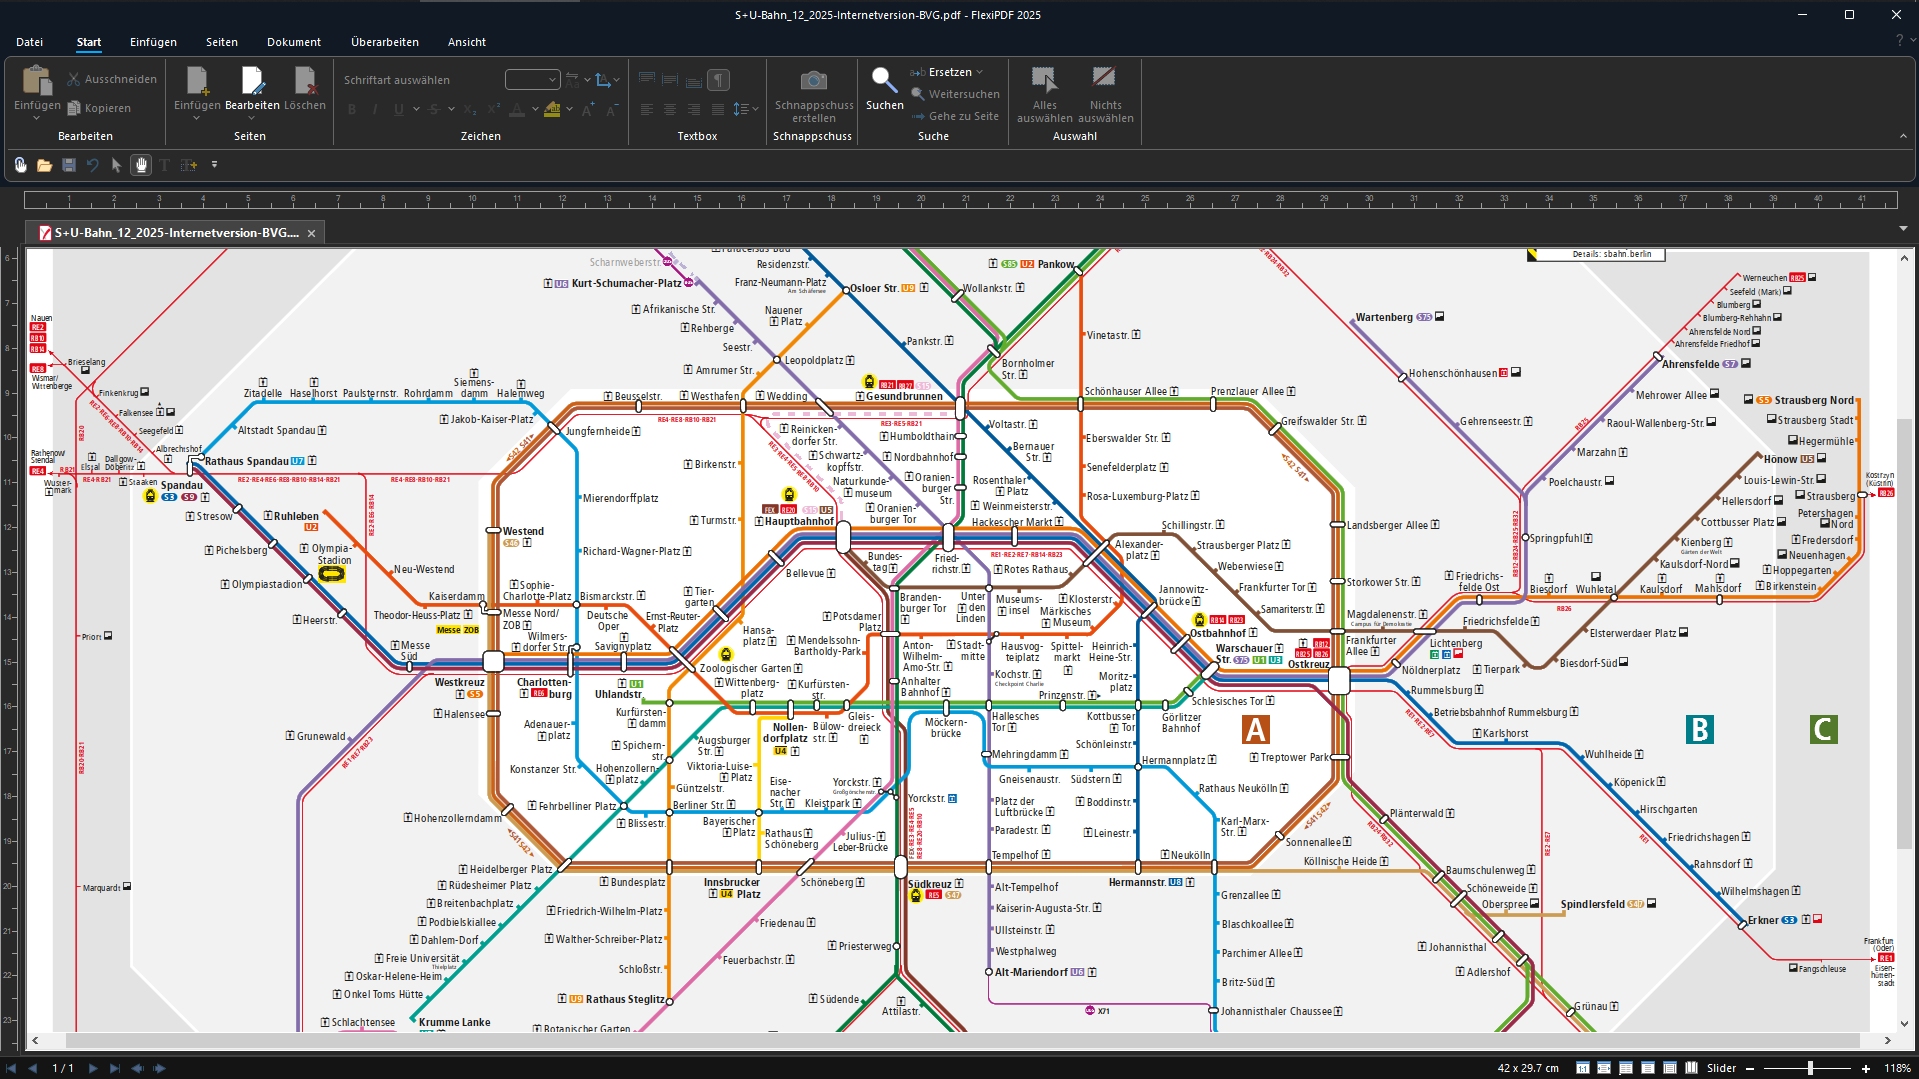
Task: Open the Einfügen ribbon tab
Action: click(153, 42)
